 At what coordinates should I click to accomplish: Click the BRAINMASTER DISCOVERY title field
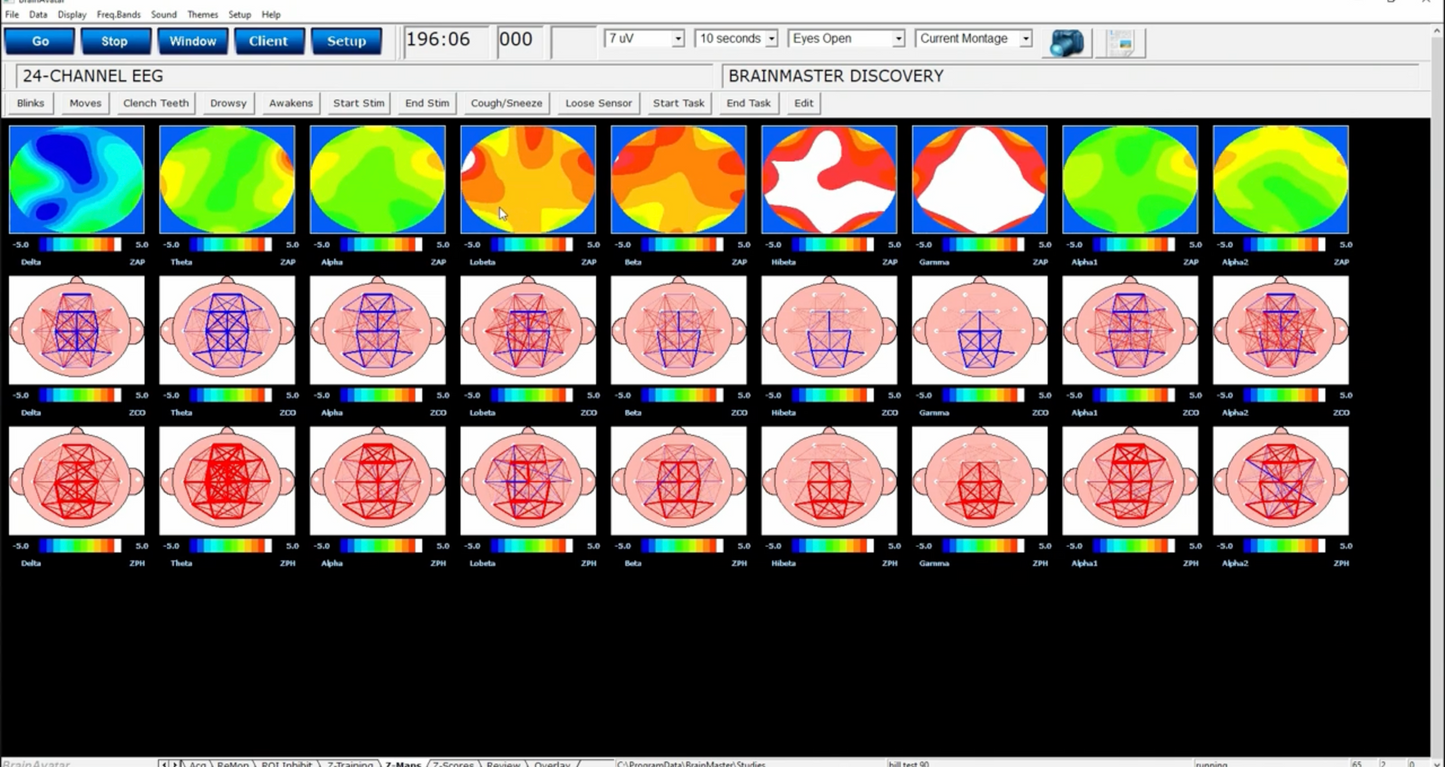pos(1070,76)
